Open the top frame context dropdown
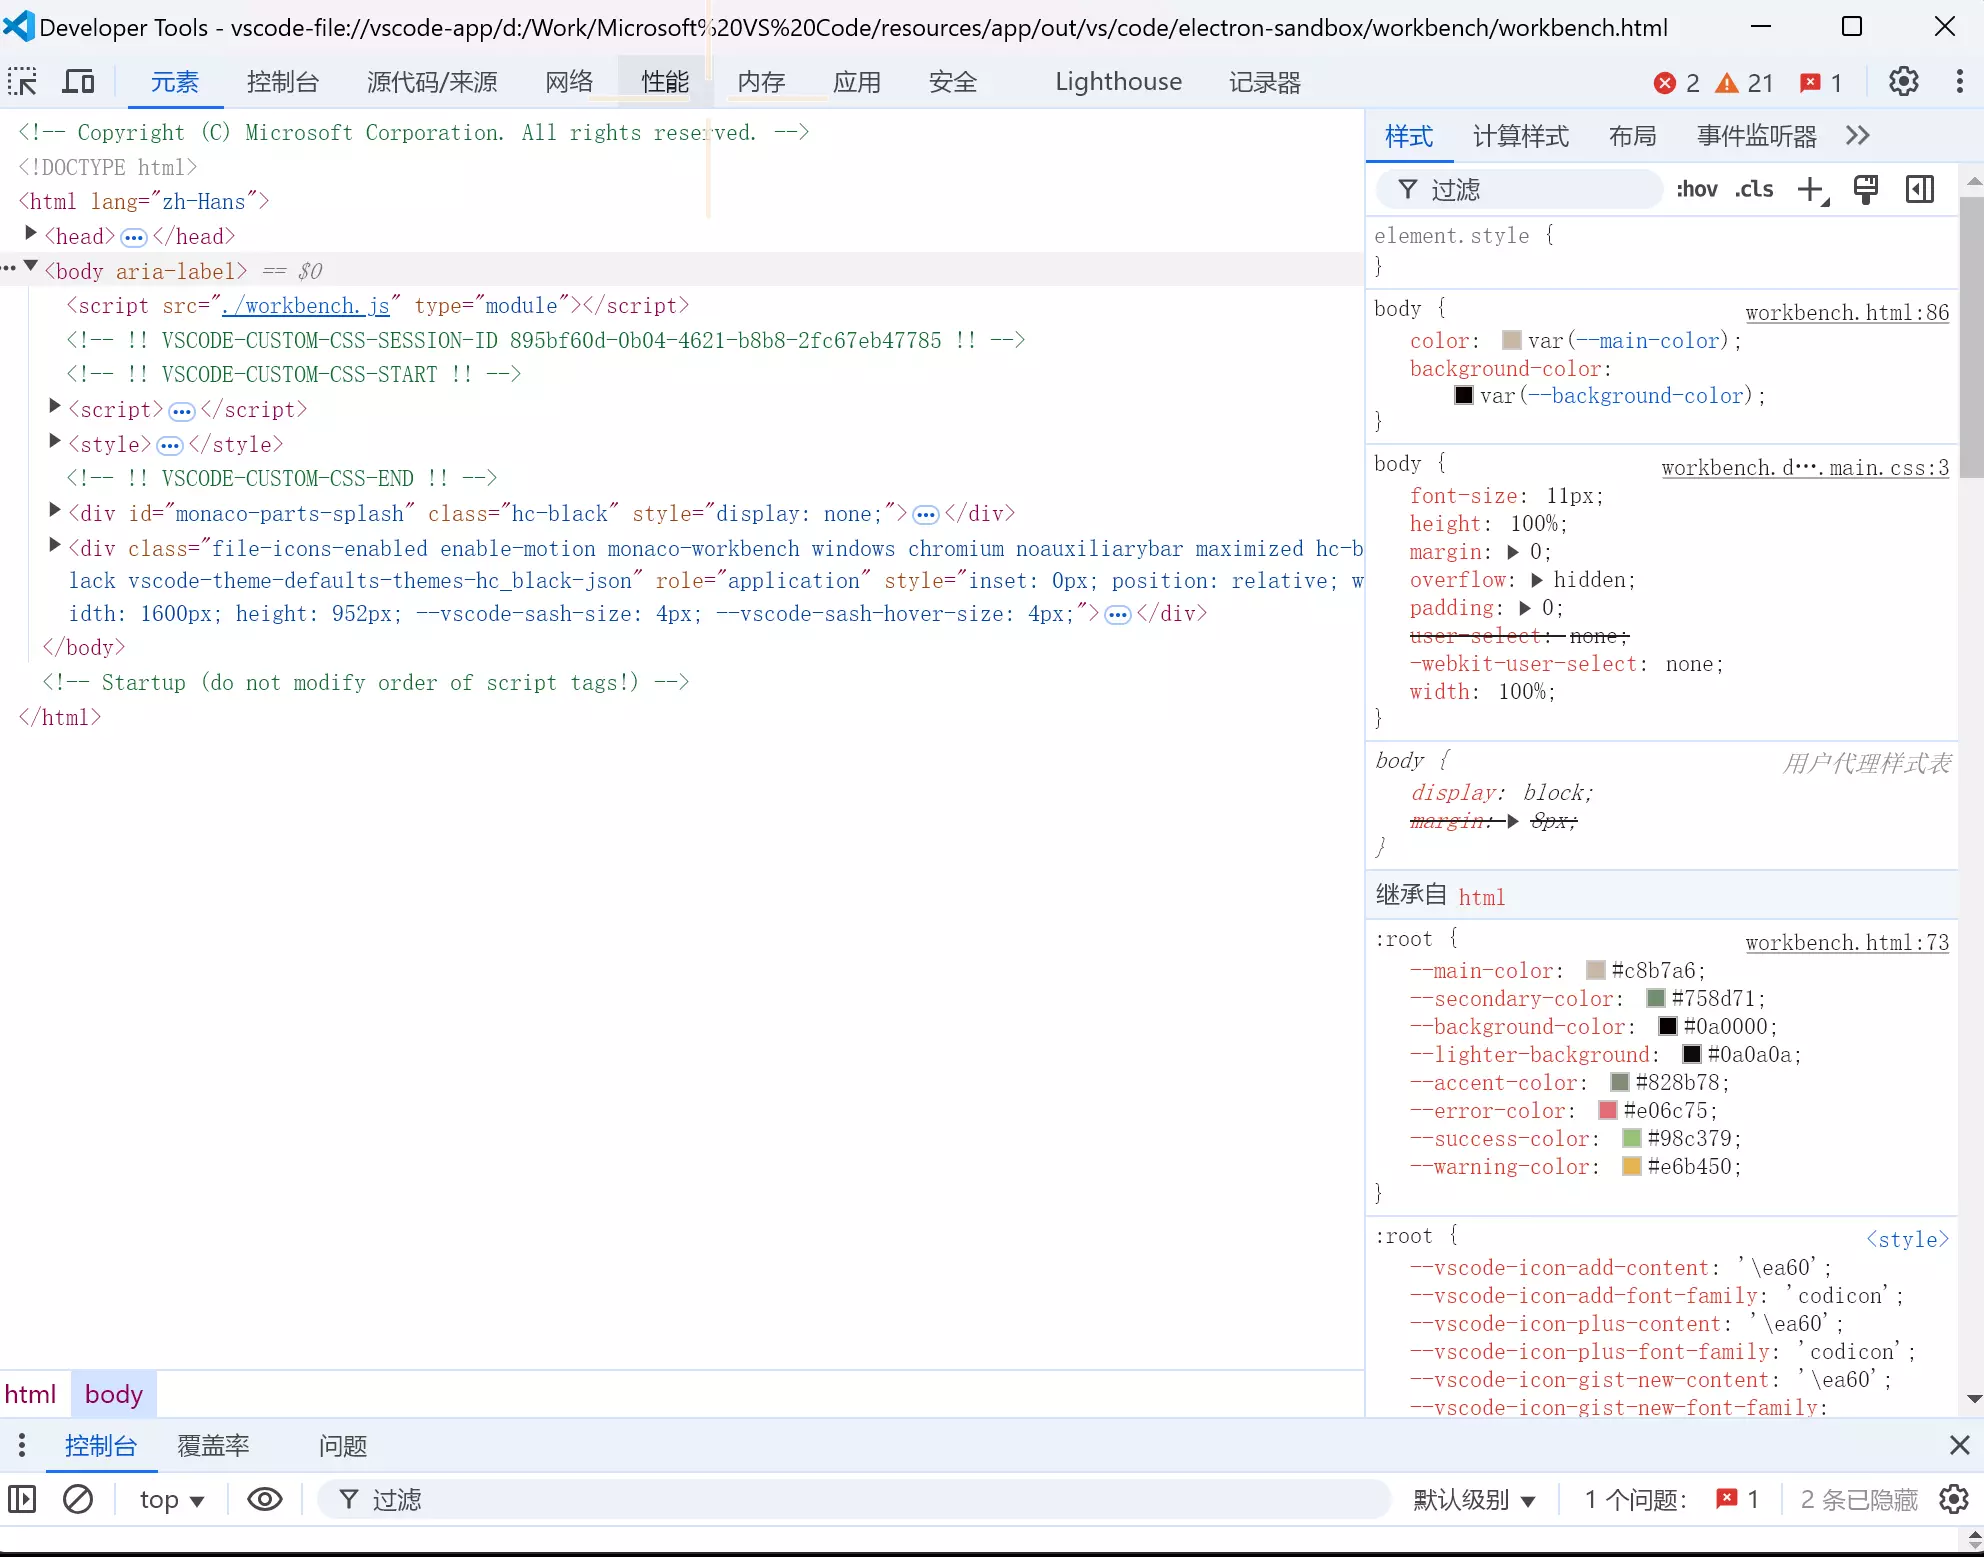Image resolution: width=1984 pixels, height=1557 pixels. 170,1499
